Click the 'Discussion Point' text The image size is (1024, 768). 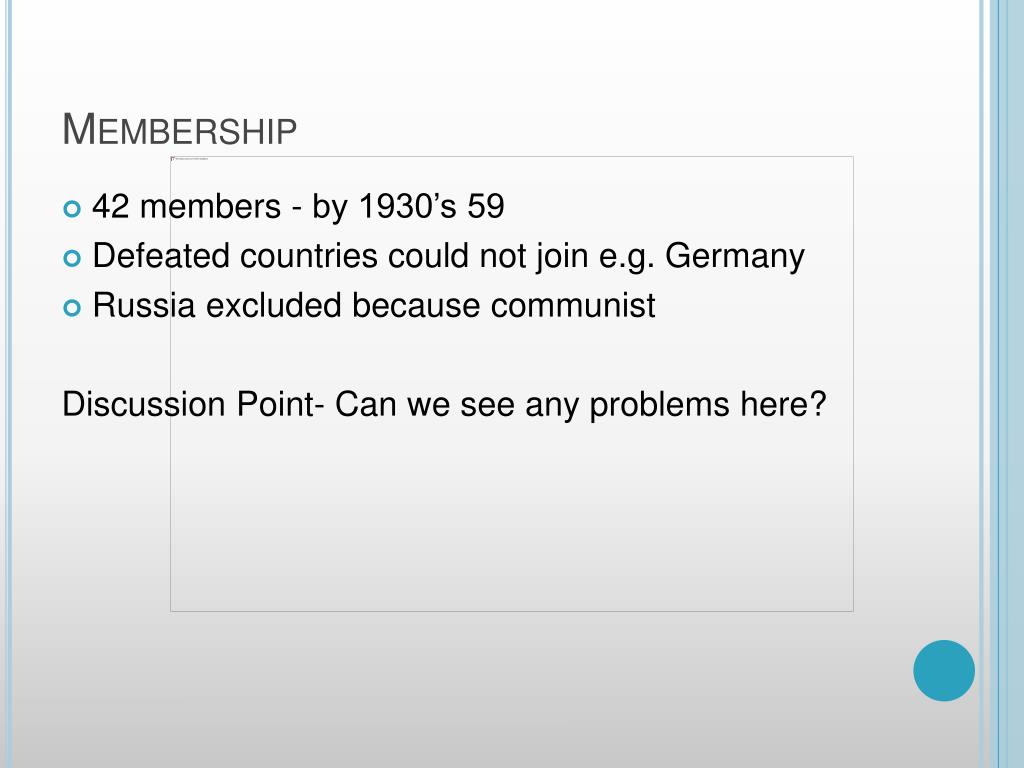(x=189, y=404)
